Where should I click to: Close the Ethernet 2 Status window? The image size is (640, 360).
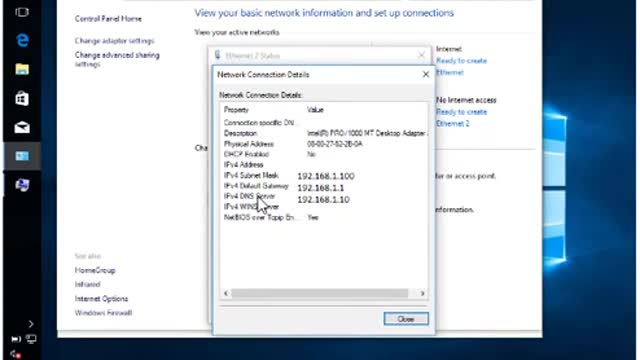(x=422, y=55)
